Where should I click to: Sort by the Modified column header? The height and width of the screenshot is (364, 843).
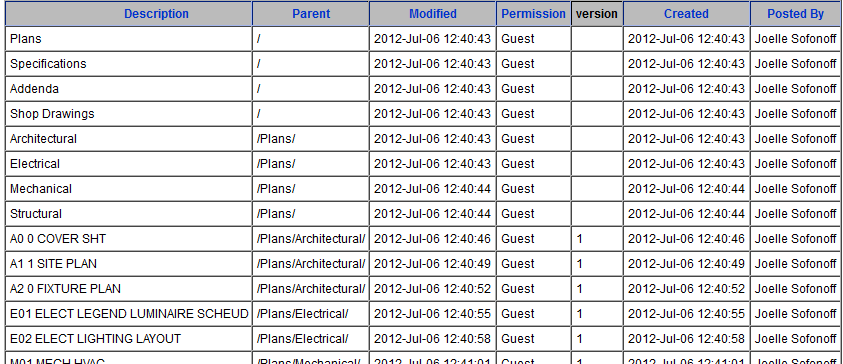click(432, 14)
